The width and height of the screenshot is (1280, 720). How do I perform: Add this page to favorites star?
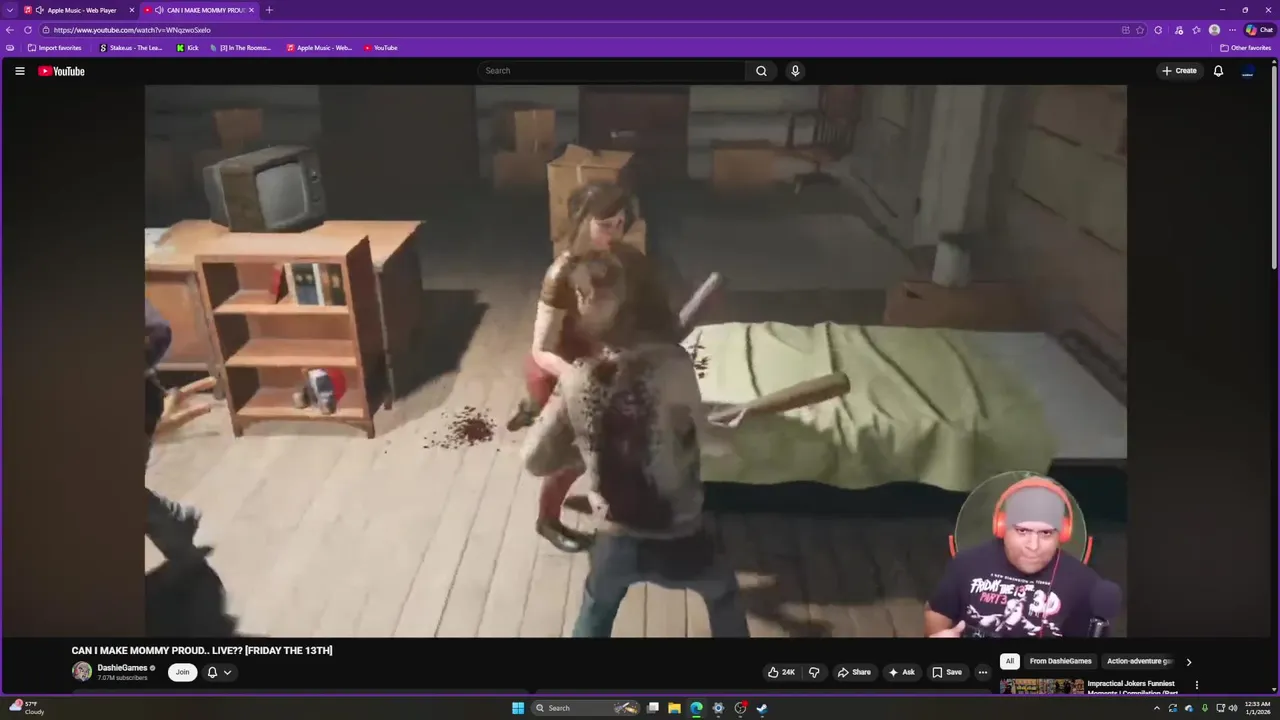1140,30
